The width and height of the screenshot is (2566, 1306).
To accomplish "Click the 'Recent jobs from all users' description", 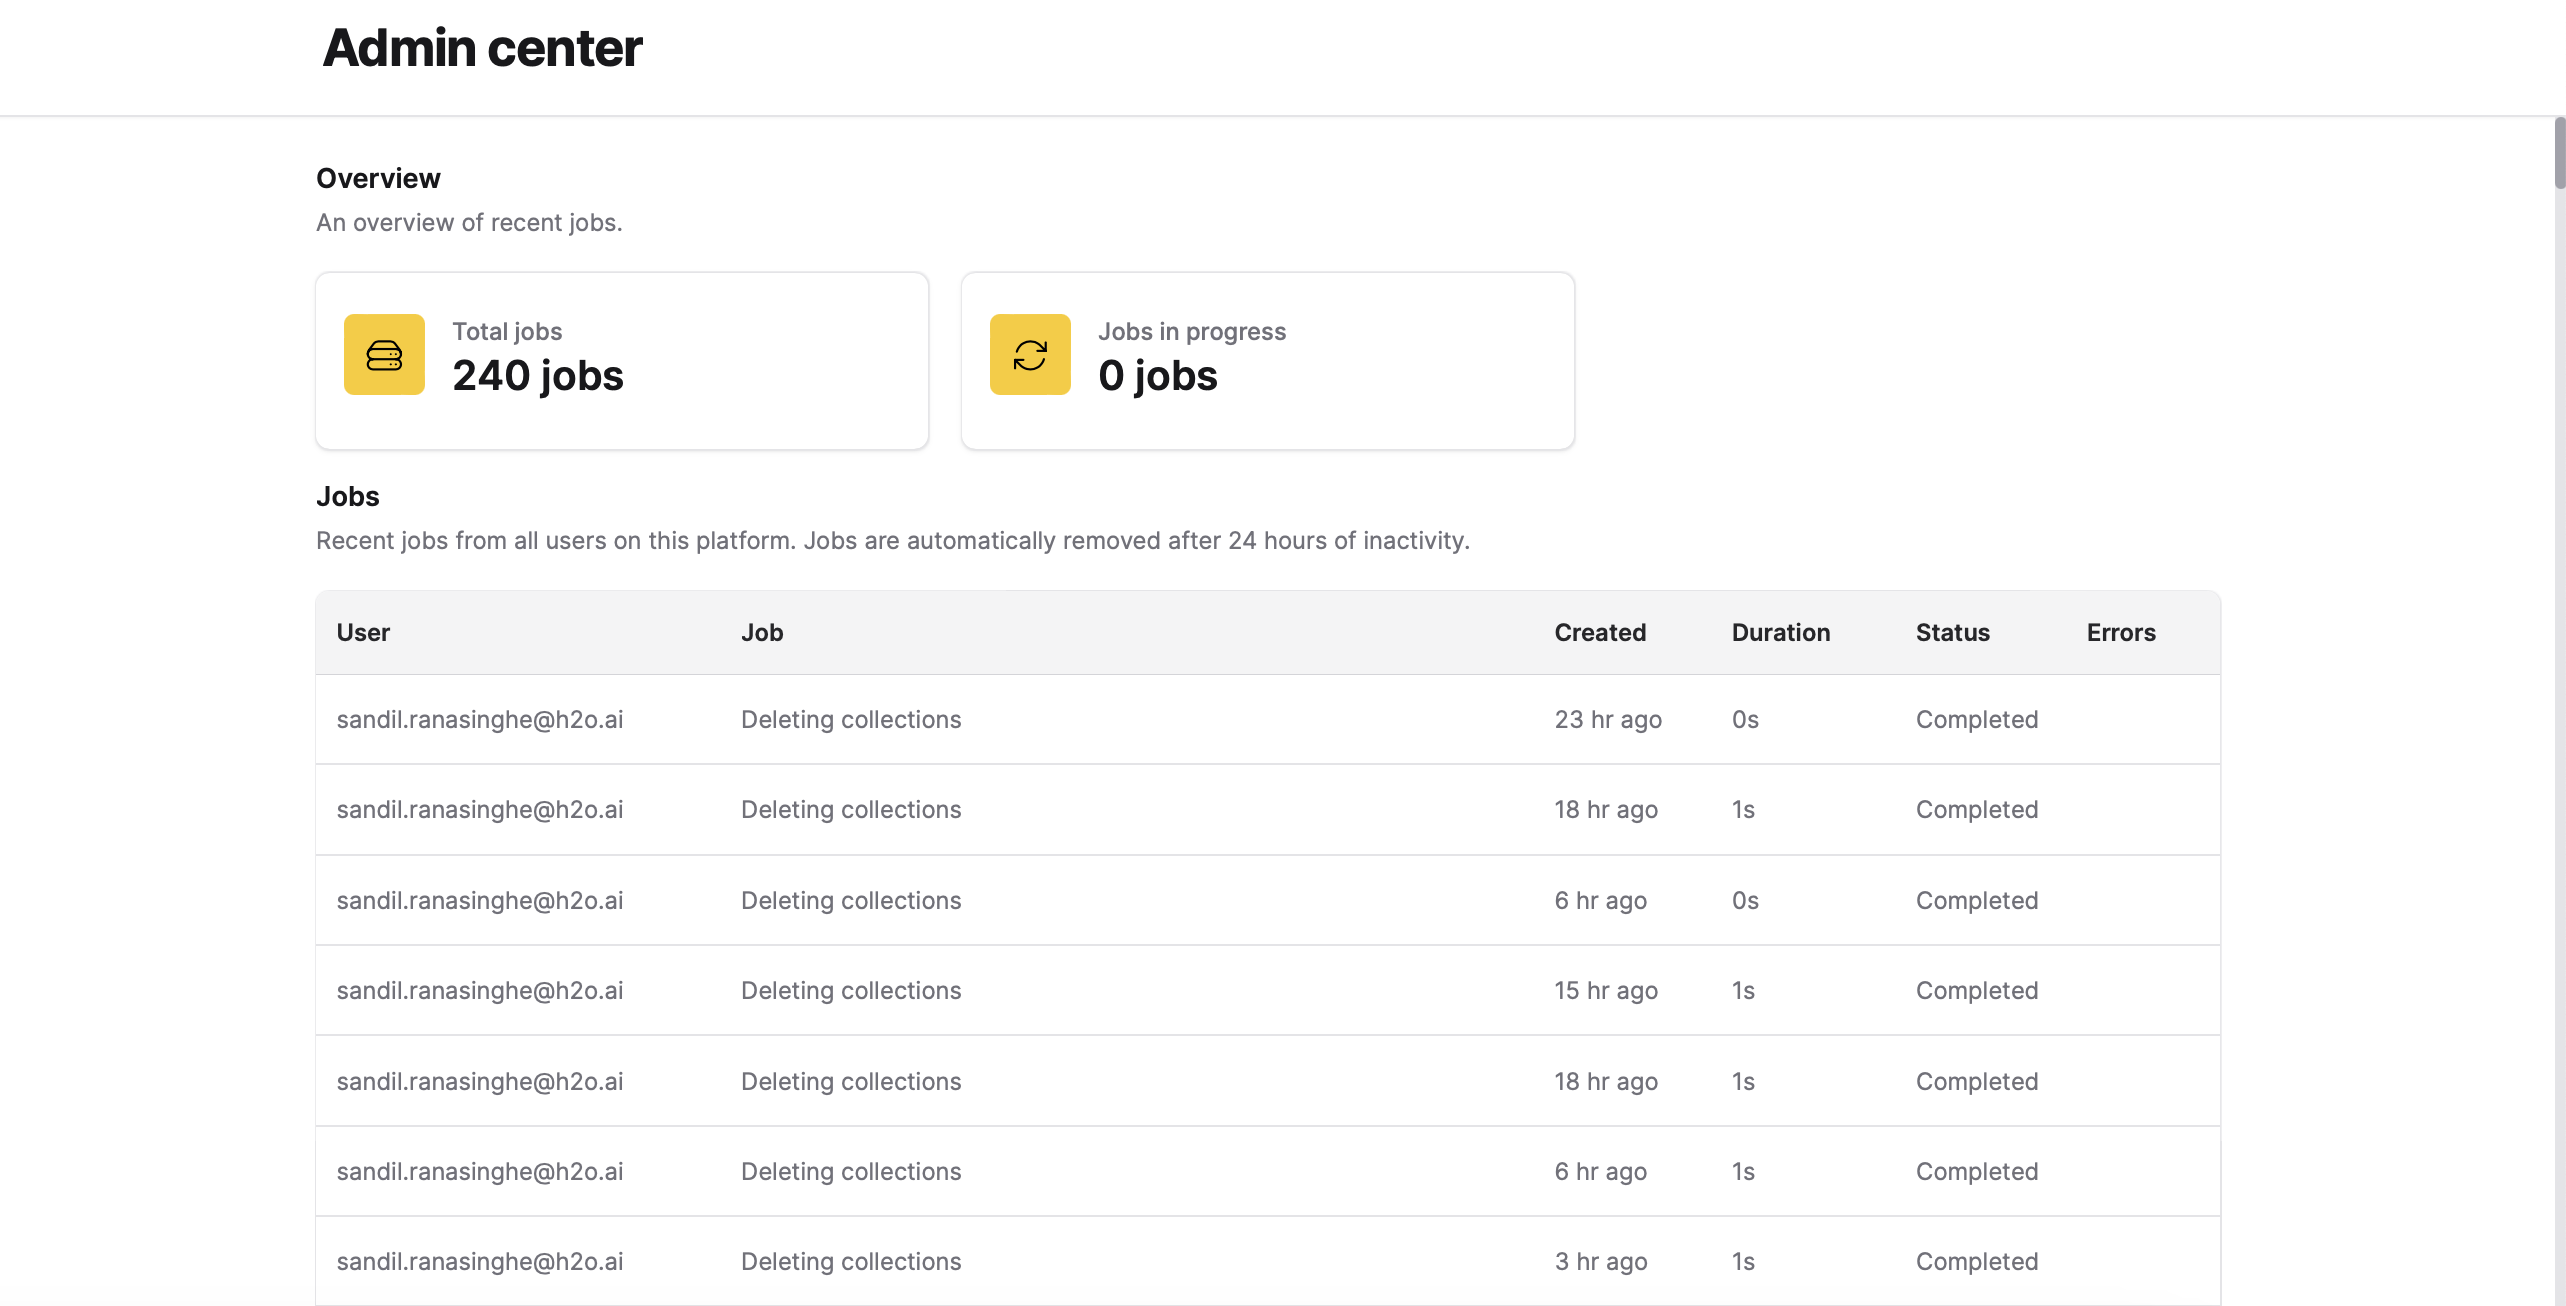I will pos(893,541).
